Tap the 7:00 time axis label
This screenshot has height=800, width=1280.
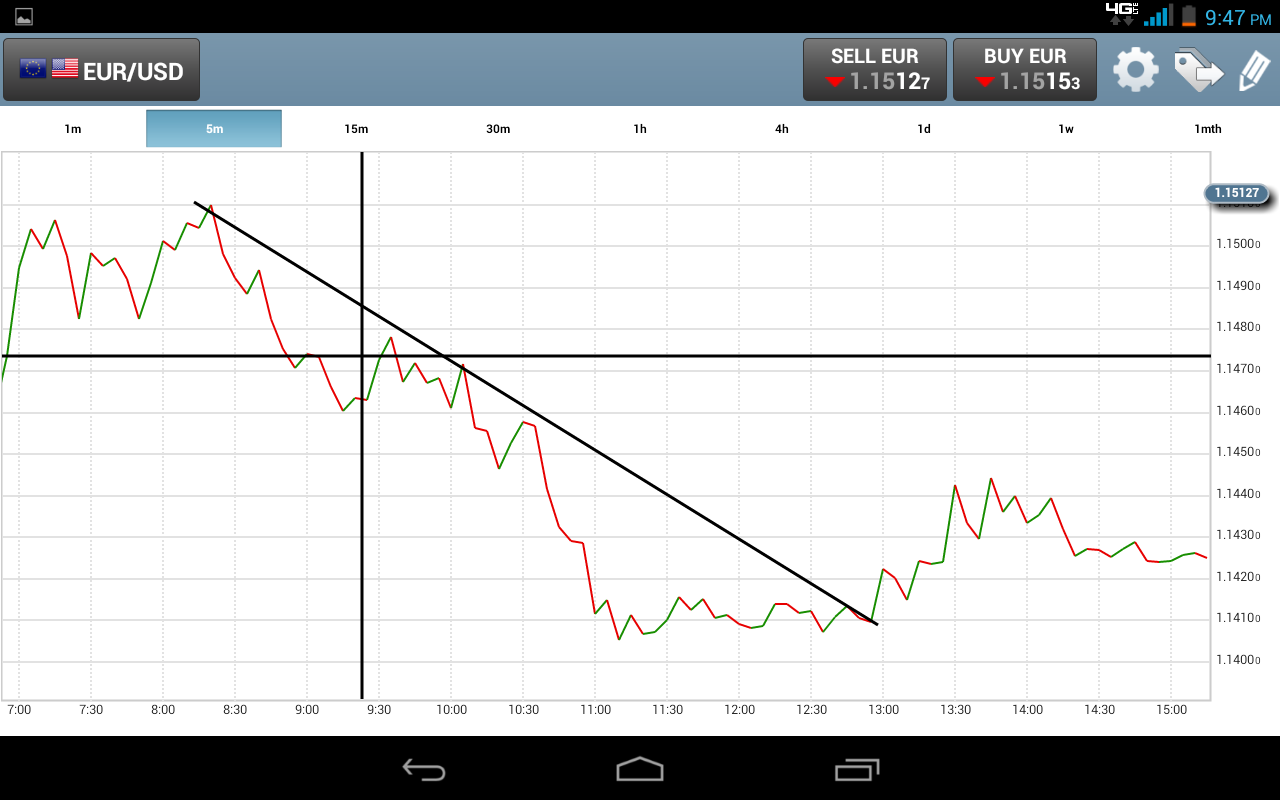point(19,710)
